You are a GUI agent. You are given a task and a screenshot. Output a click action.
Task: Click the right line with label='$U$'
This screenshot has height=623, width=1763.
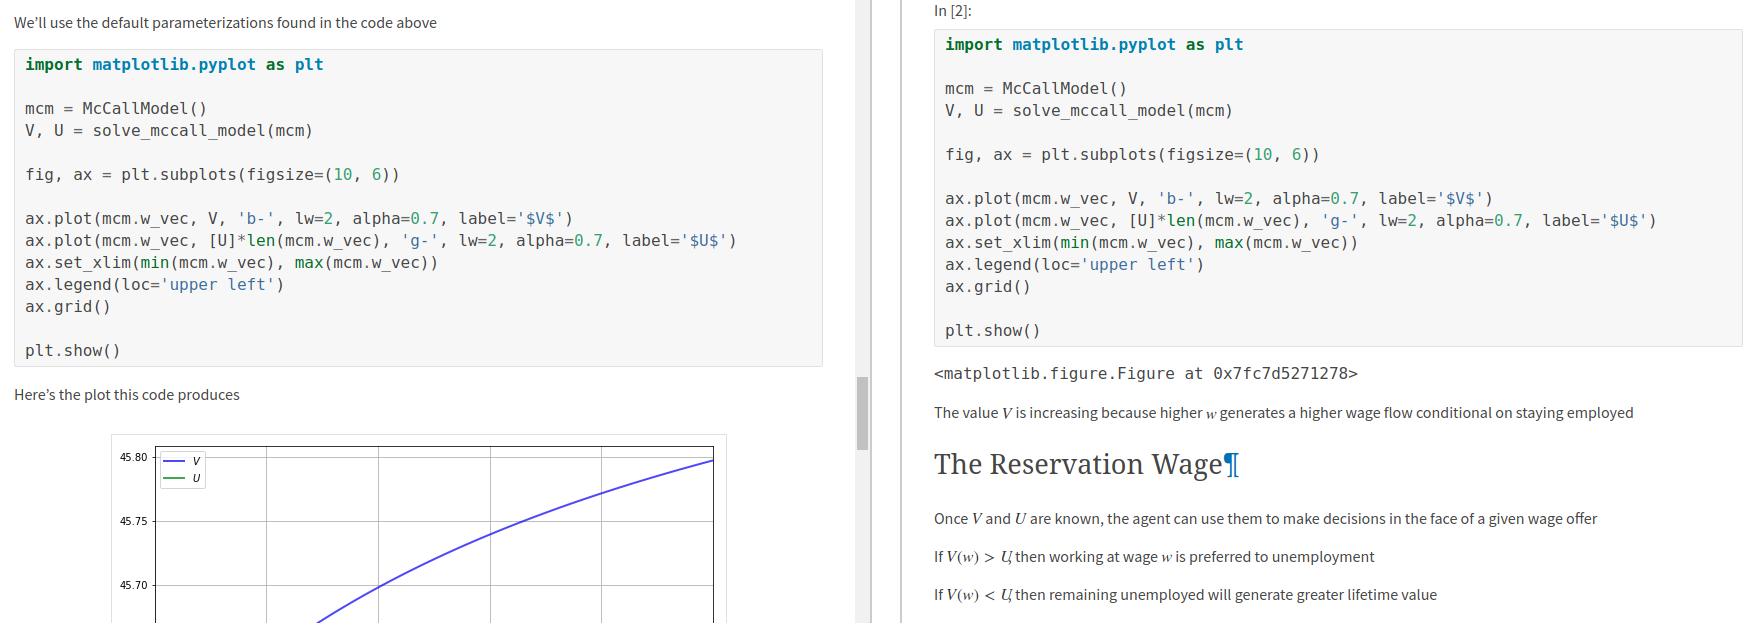coord(1301,221)
